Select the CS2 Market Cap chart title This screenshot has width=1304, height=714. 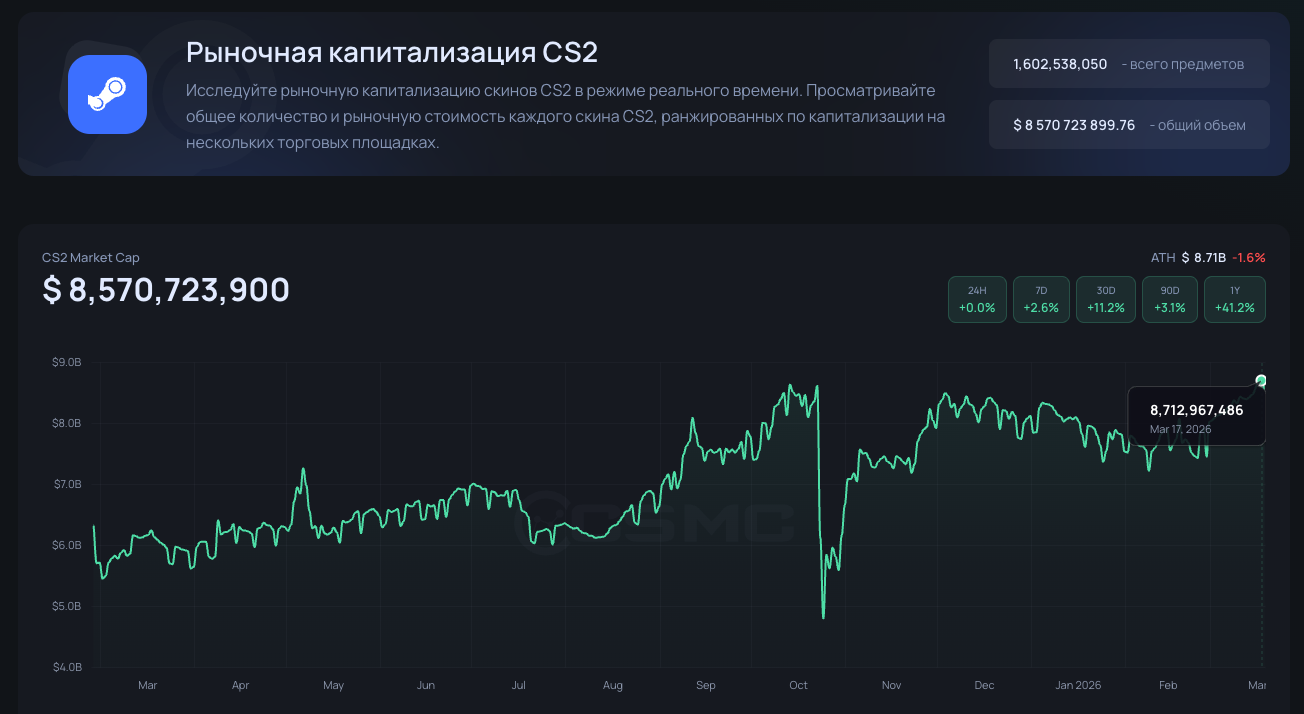tap(90, 257)
